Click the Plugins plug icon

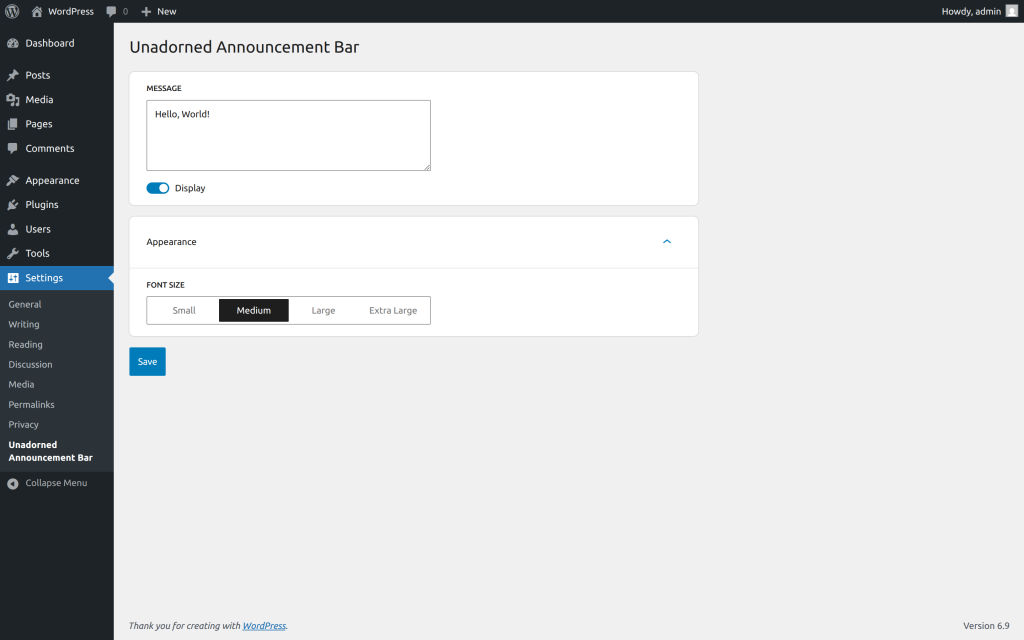click(x=13, y=205)
